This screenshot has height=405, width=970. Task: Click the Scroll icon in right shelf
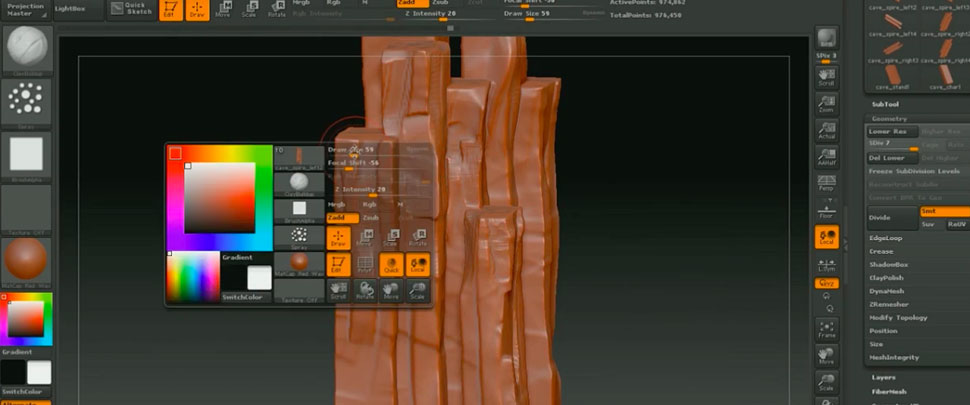(x=826, y=76)
